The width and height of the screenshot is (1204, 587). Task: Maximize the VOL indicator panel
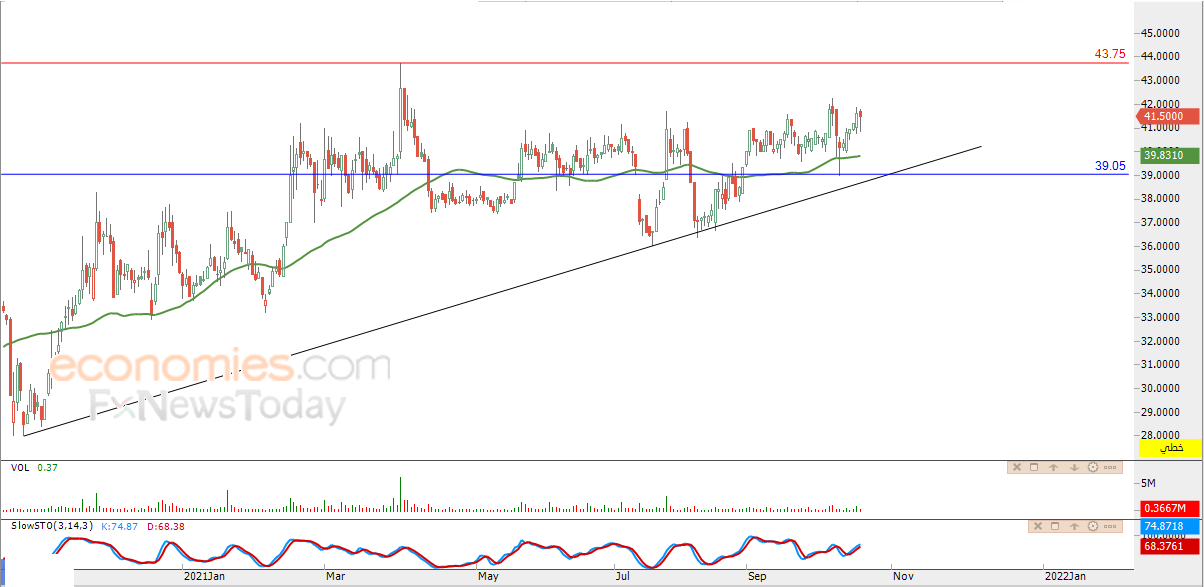point(1034,467)
